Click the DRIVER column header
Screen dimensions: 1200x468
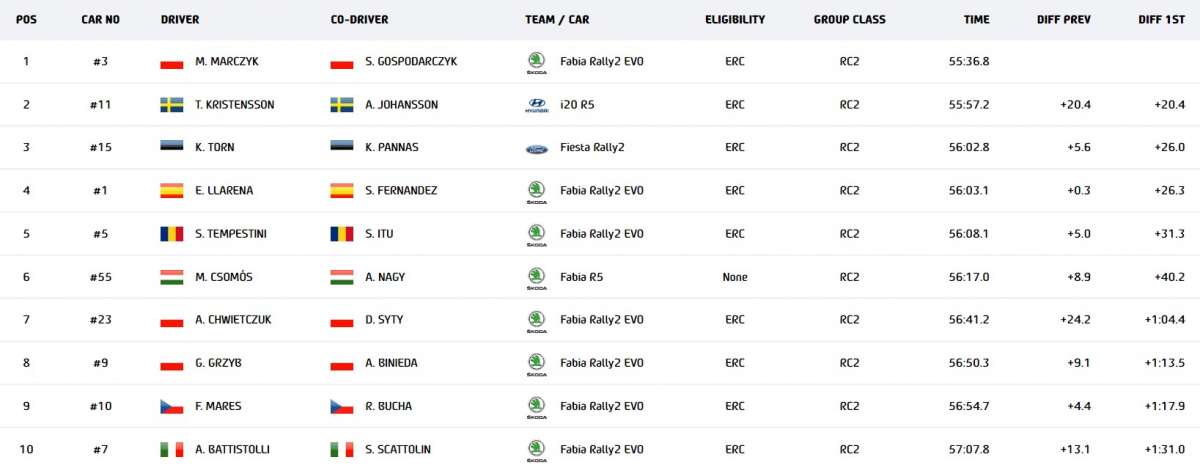[179, 19]
